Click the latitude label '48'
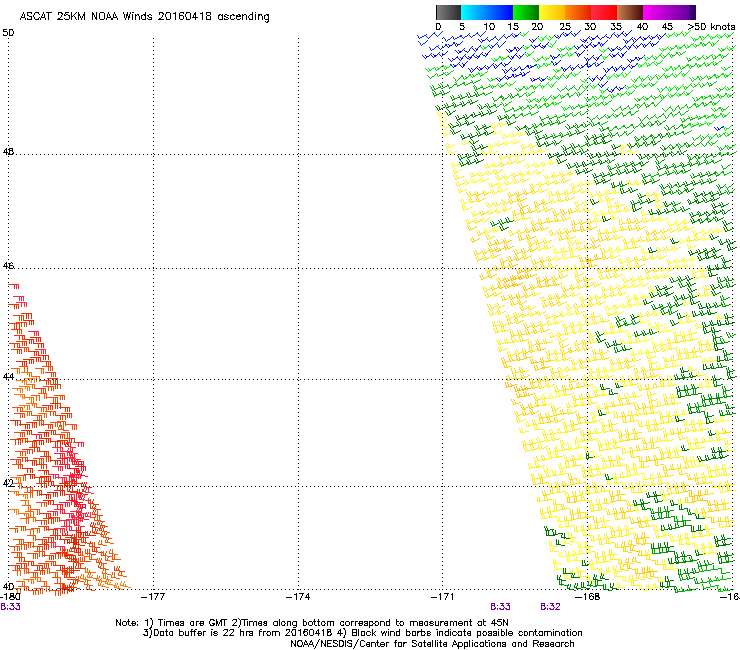 coord(8,152)
